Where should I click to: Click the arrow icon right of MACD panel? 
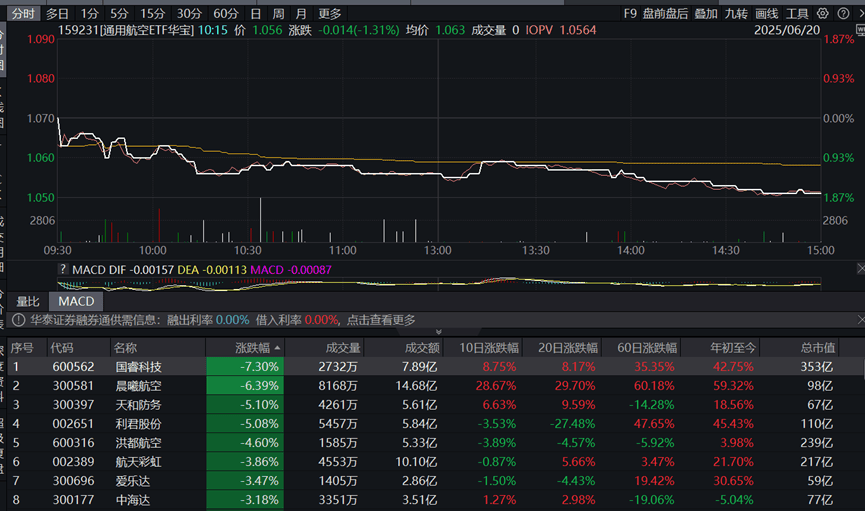coord(858,269)
